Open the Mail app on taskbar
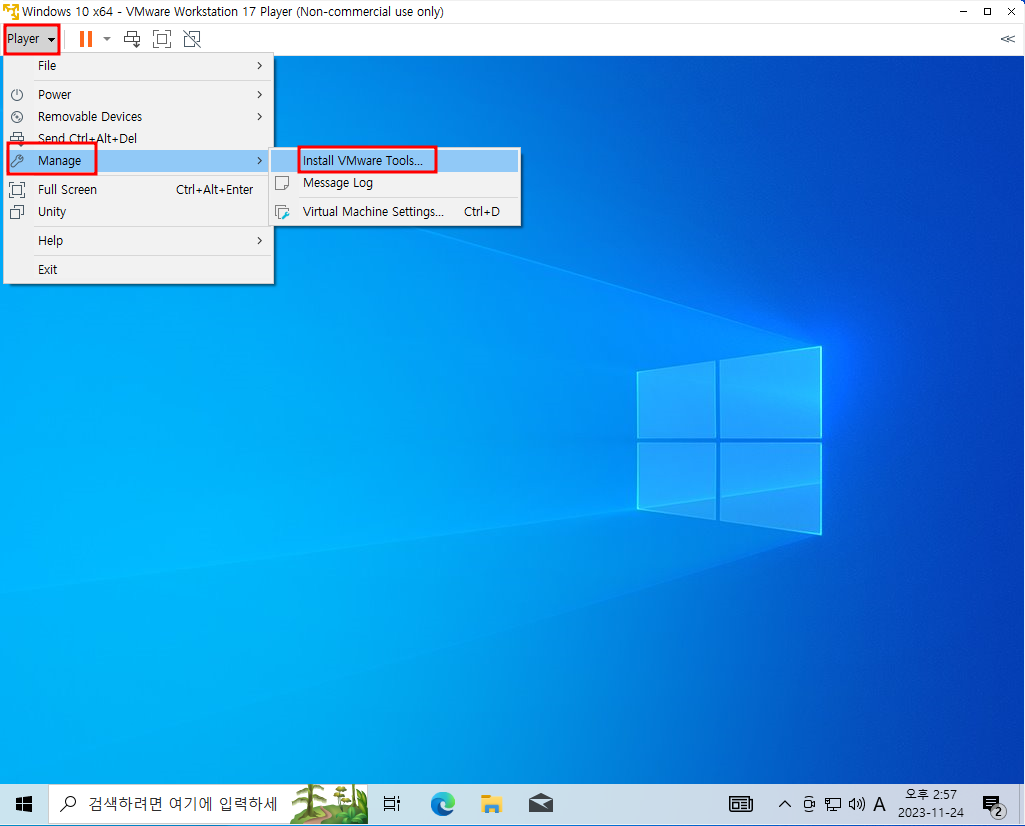 coord(541,804)
